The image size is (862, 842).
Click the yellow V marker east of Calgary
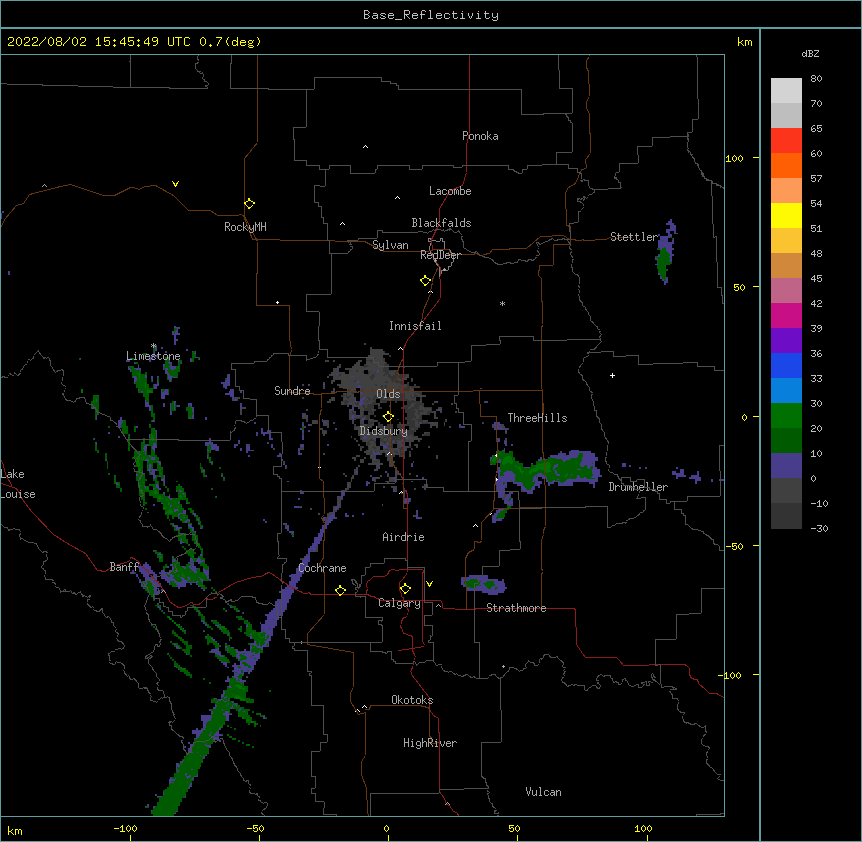(x=429, y=584)
